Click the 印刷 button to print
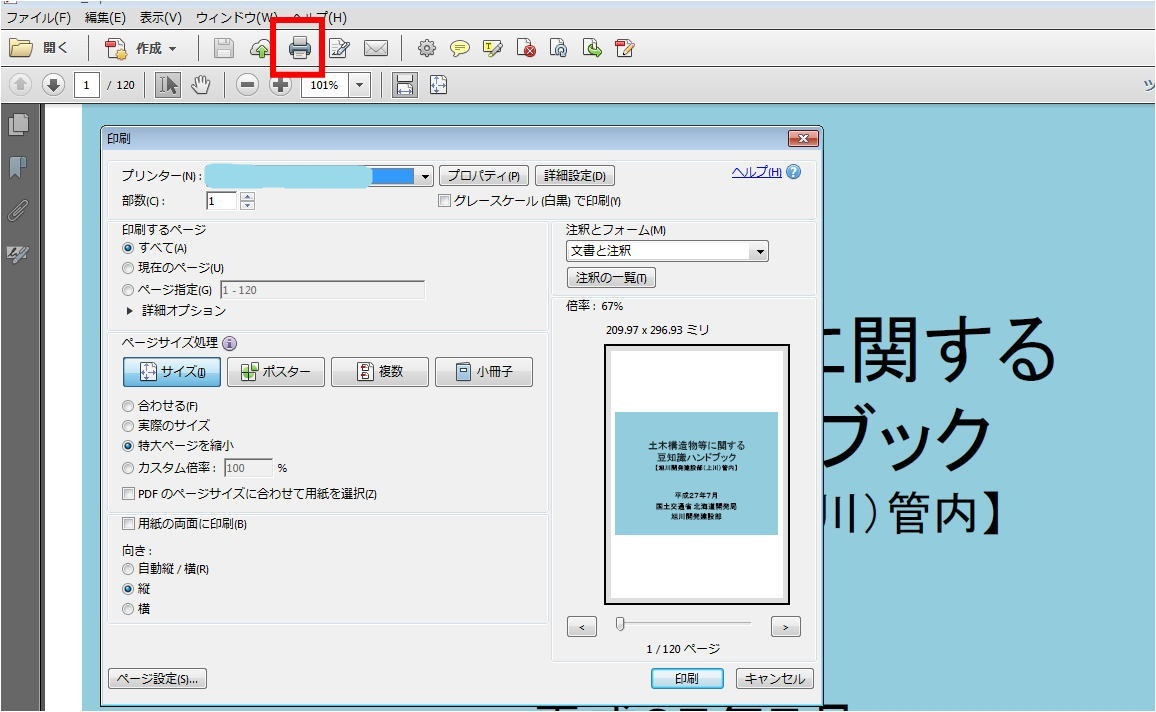 687,679
